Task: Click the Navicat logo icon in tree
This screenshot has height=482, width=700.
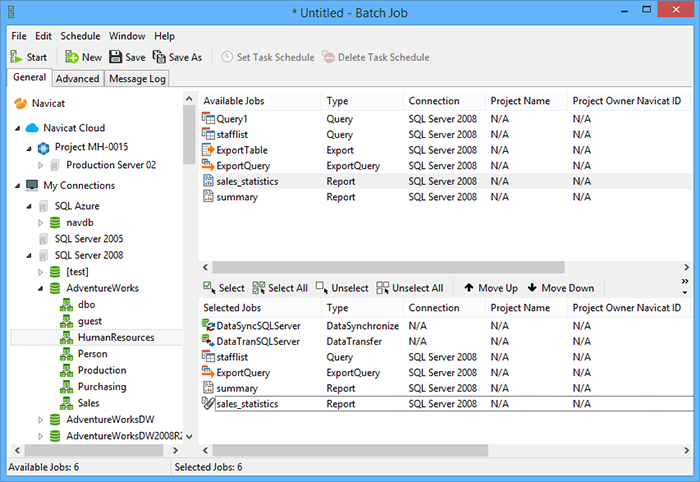Action: click(21, 104)
